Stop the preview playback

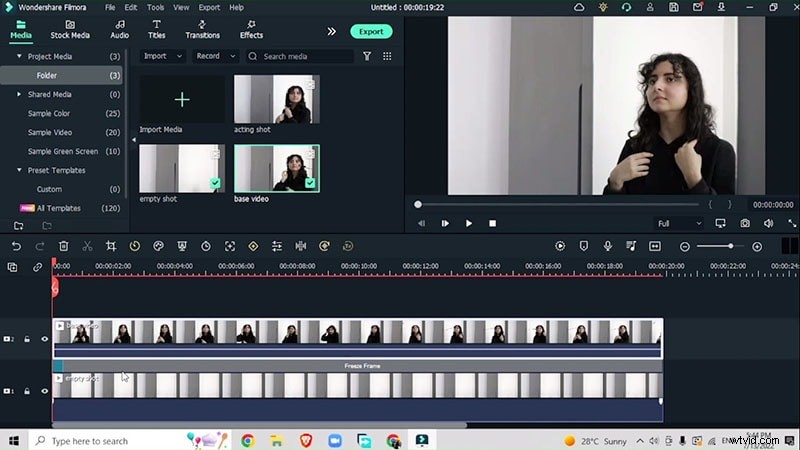coord(492,223)
